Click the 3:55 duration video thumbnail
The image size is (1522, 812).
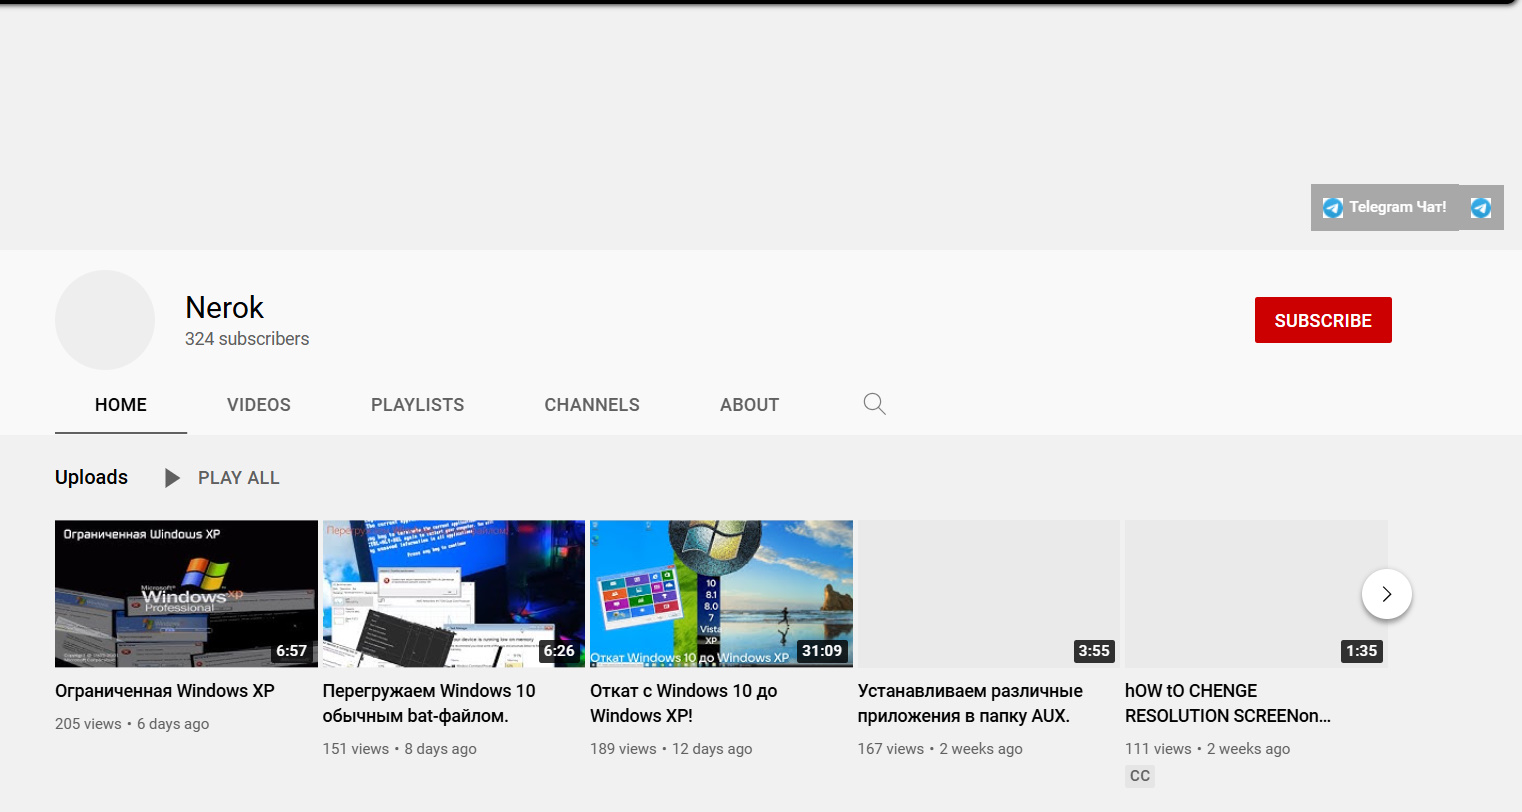(x=988, y=593)
